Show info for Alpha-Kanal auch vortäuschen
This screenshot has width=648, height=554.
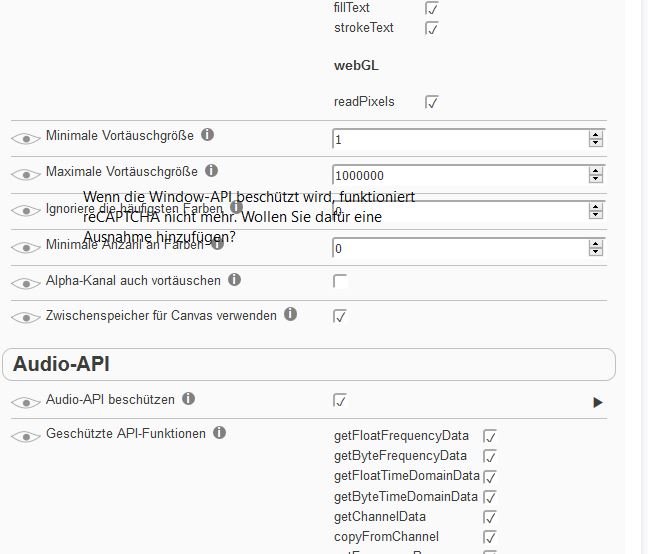(x=234, y=280)
